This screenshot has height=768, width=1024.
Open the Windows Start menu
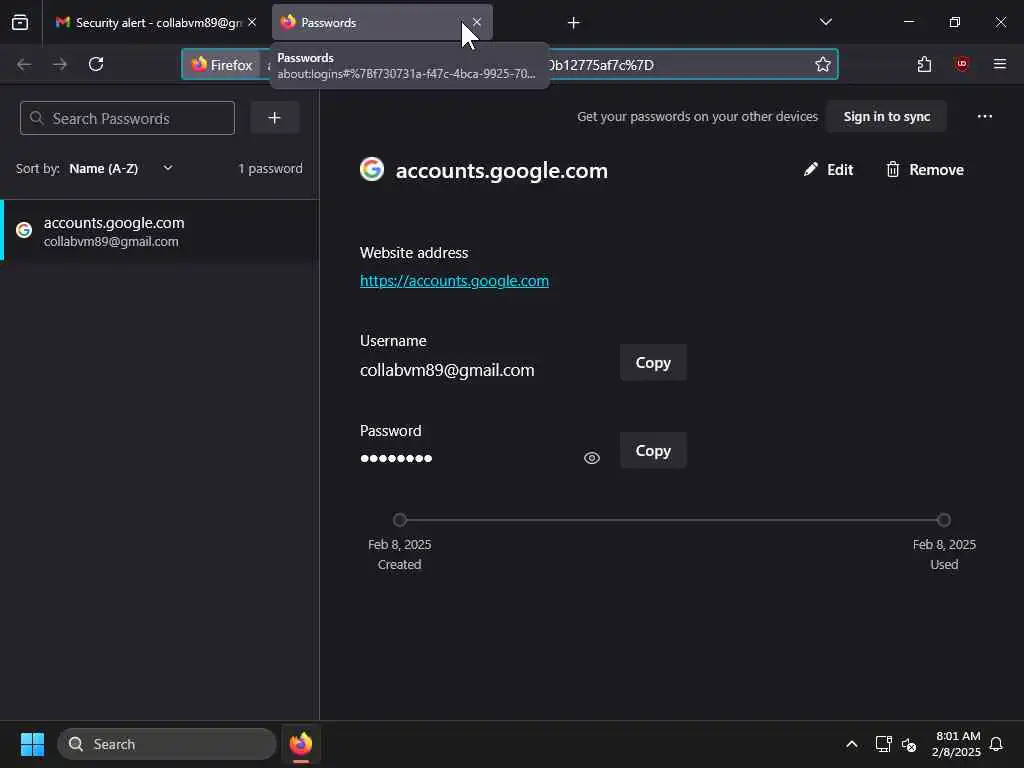tap(32, 744)
